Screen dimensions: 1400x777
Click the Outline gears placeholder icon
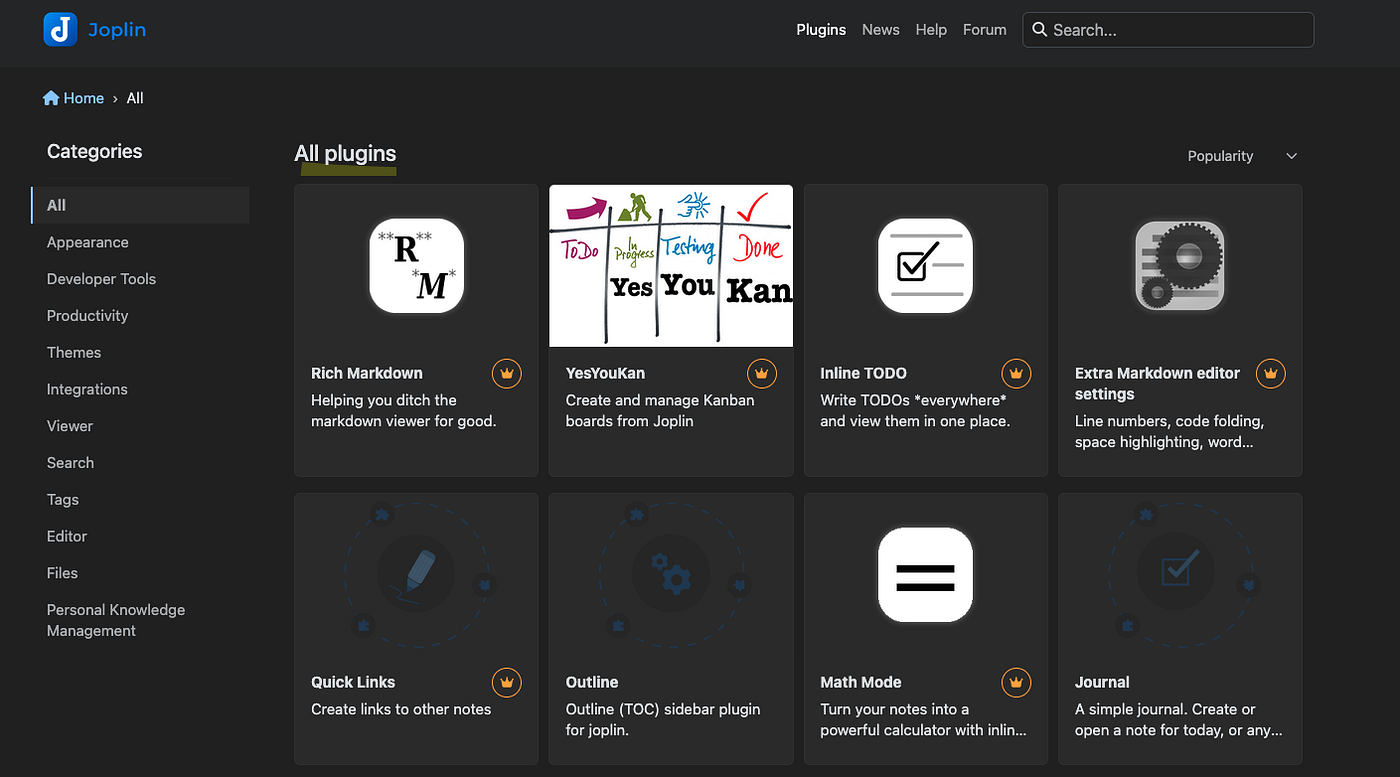671,573
